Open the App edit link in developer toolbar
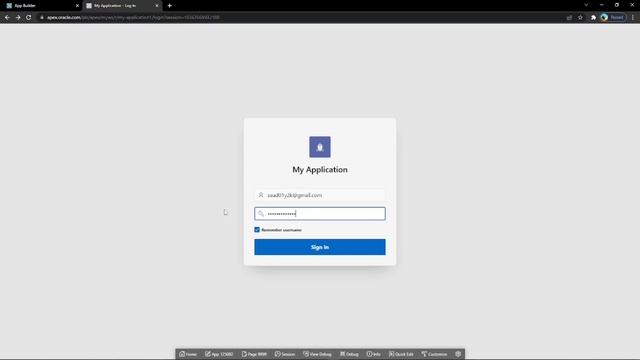This screenshot has height=360, width=640. (x=219, y=354)
